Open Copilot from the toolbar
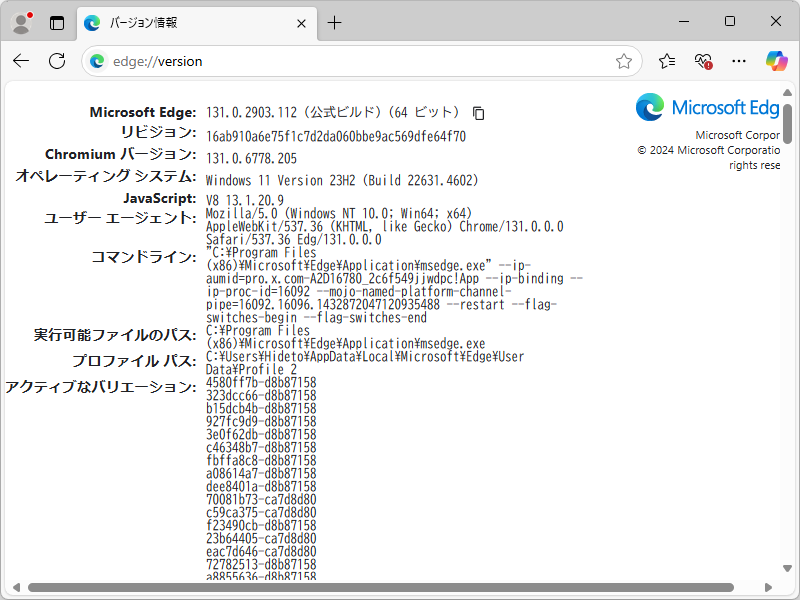The height and width of the screenshot is (600, 800). 776,60
